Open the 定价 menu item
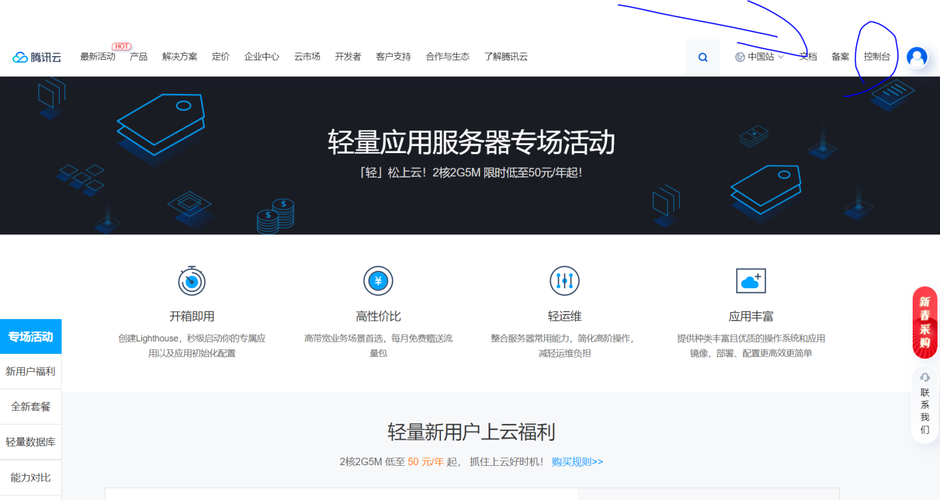 (221, 56)
